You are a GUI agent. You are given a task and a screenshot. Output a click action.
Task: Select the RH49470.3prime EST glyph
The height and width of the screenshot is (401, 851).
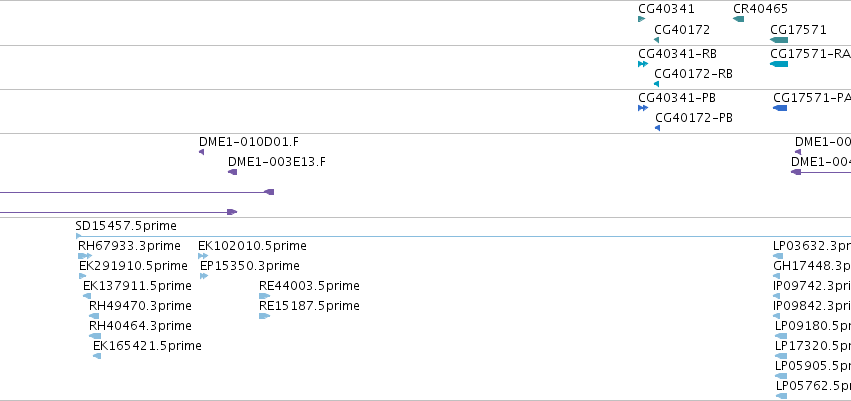coord(94,316)
